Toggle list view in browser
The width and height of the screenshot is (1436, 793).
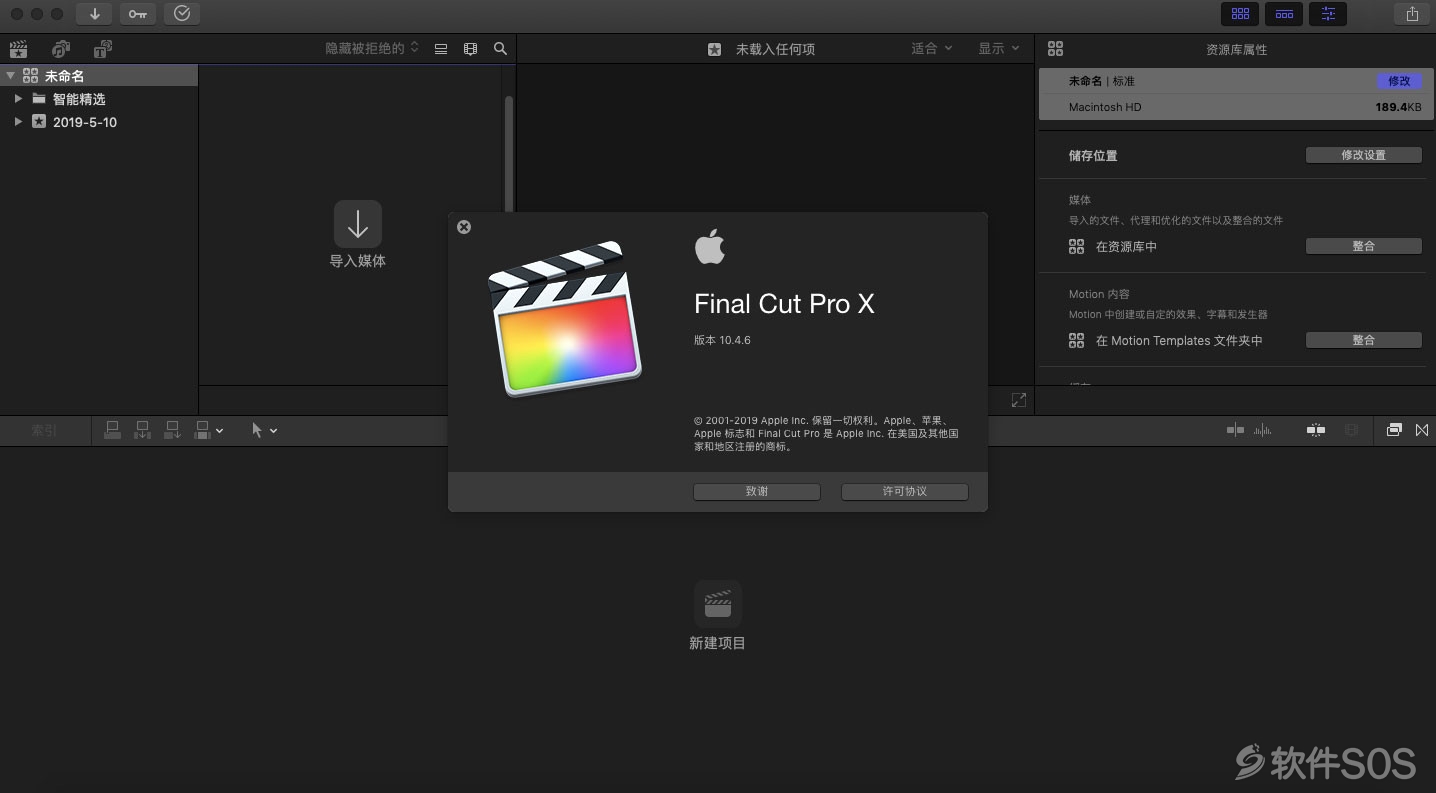pos(441,48)
